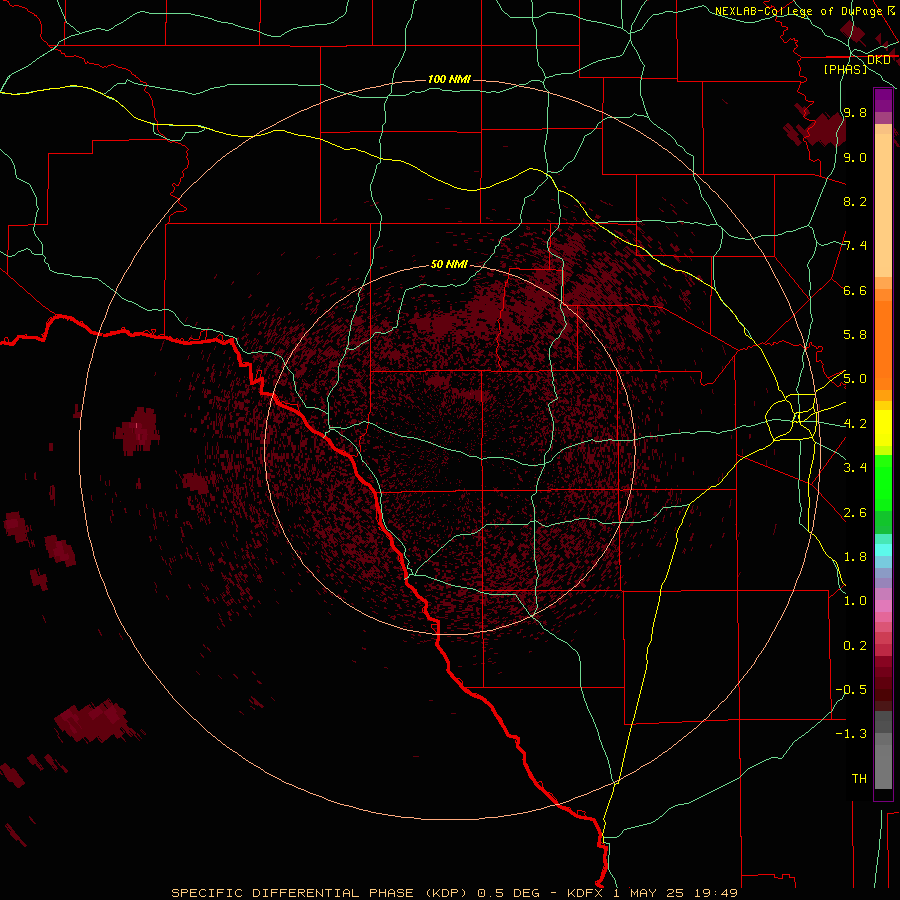This screenshot has width=900, height=900.
Task: Pick the cyan legend color band
Action: [x=883, y=550]
